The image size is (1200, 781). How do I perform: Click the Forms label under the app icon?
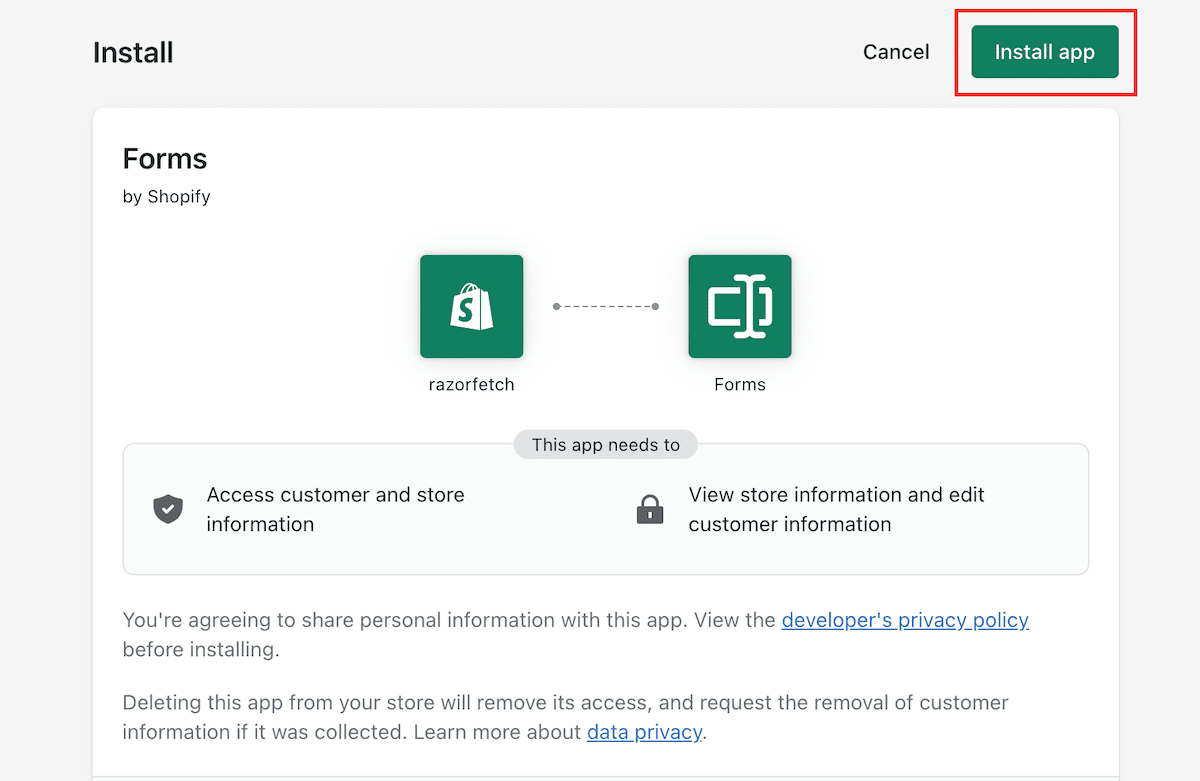coord(740,384)
